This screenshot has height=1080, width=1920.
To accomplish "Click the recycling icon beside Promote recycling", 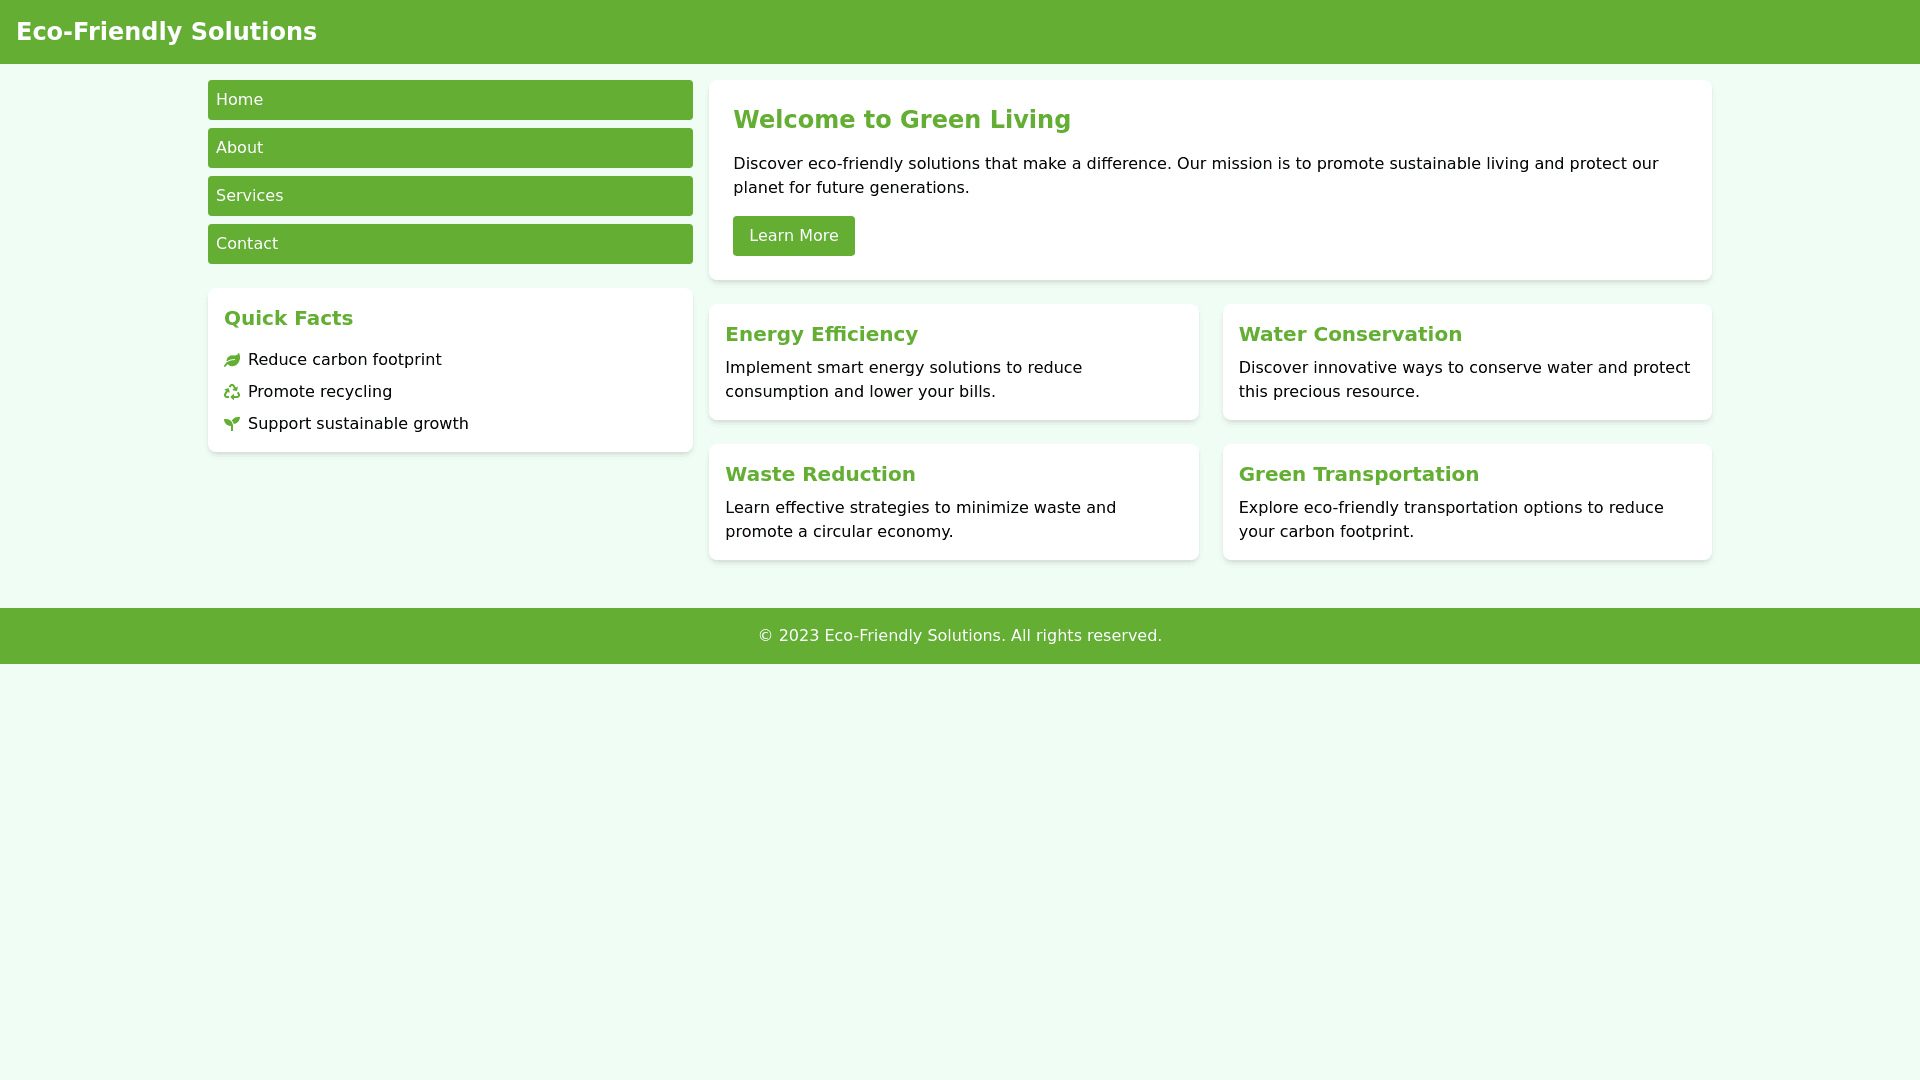I will pyautogui.click(x=232, y=392).
